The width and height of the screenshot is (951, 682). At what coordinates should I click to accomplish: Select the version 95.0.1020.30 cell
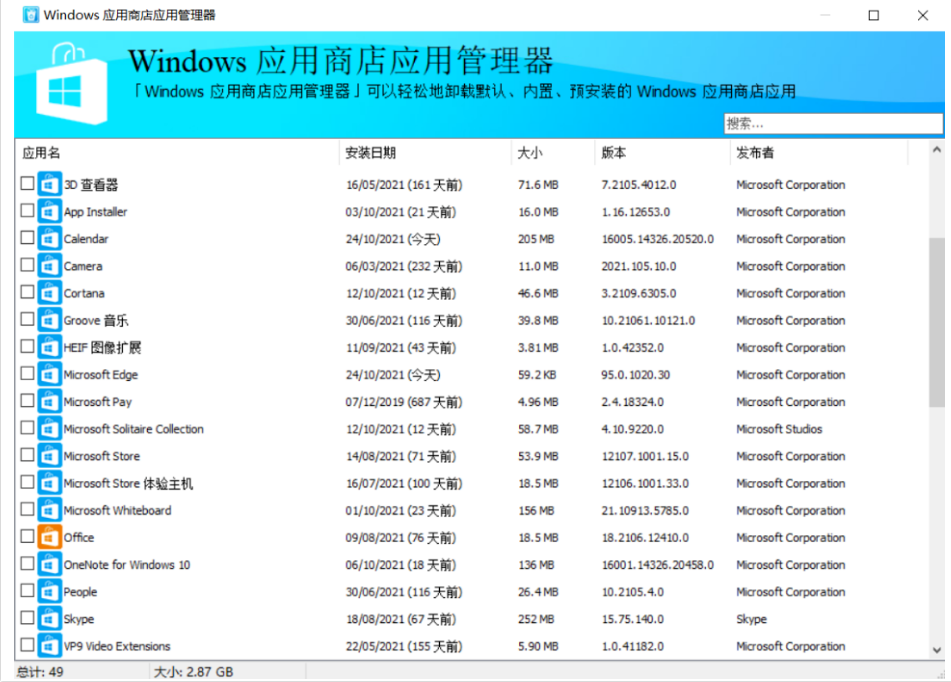coord(635,374)
